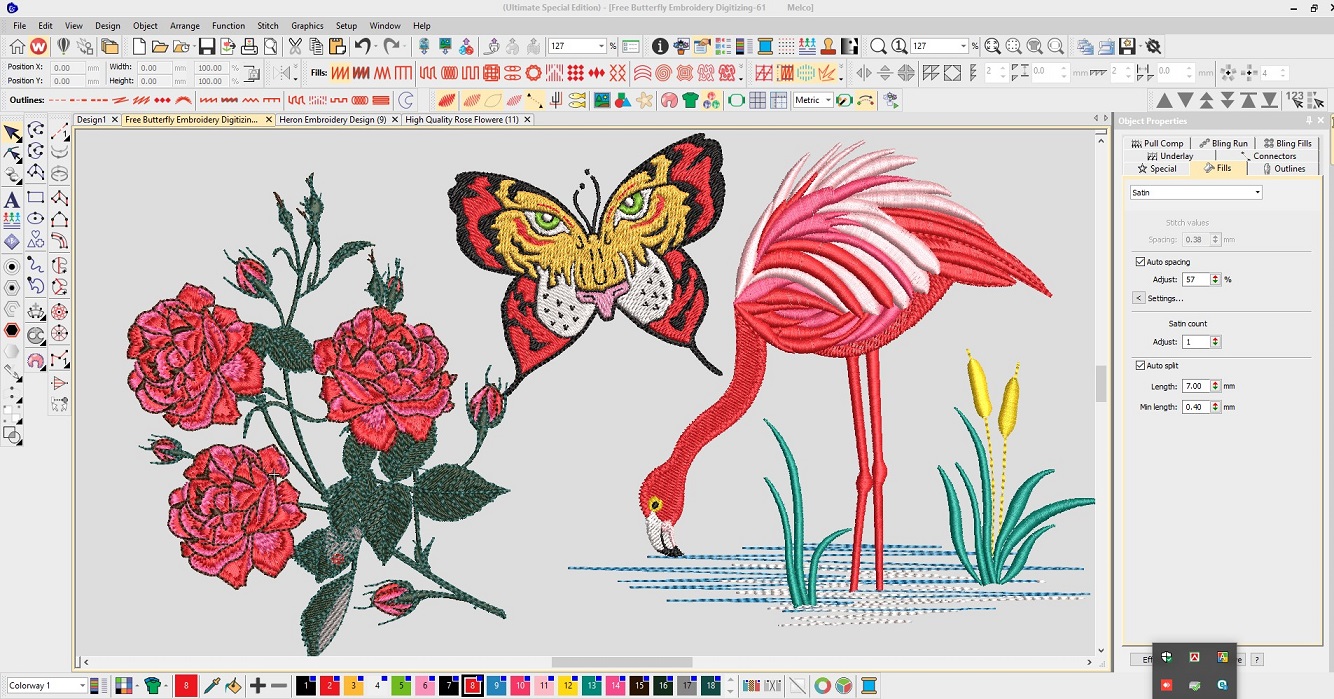1334x699 pixels.
Task: Click the Save floppy disk icon
Action: tap(207, 47)
